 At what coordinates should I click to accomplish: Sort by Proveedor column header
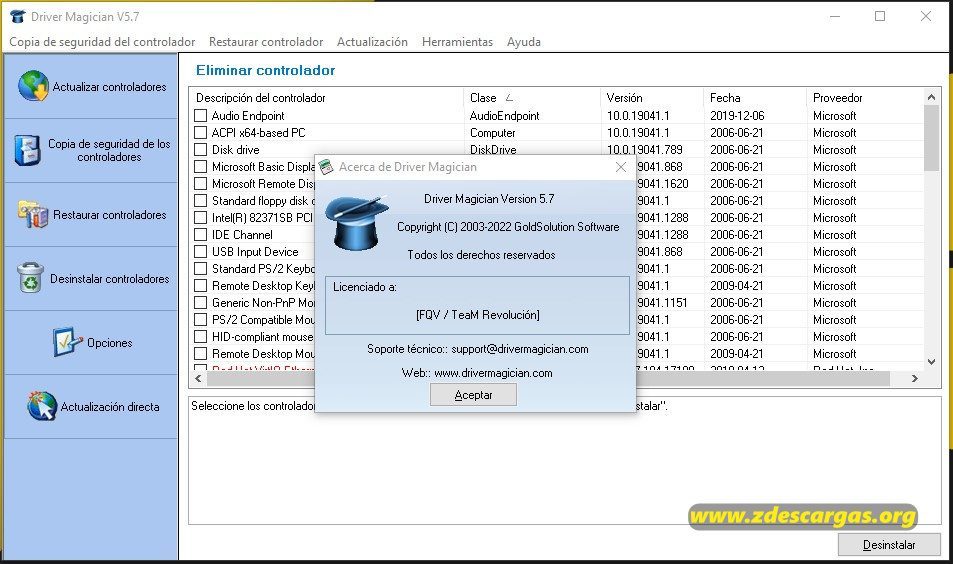pos(865,98)
